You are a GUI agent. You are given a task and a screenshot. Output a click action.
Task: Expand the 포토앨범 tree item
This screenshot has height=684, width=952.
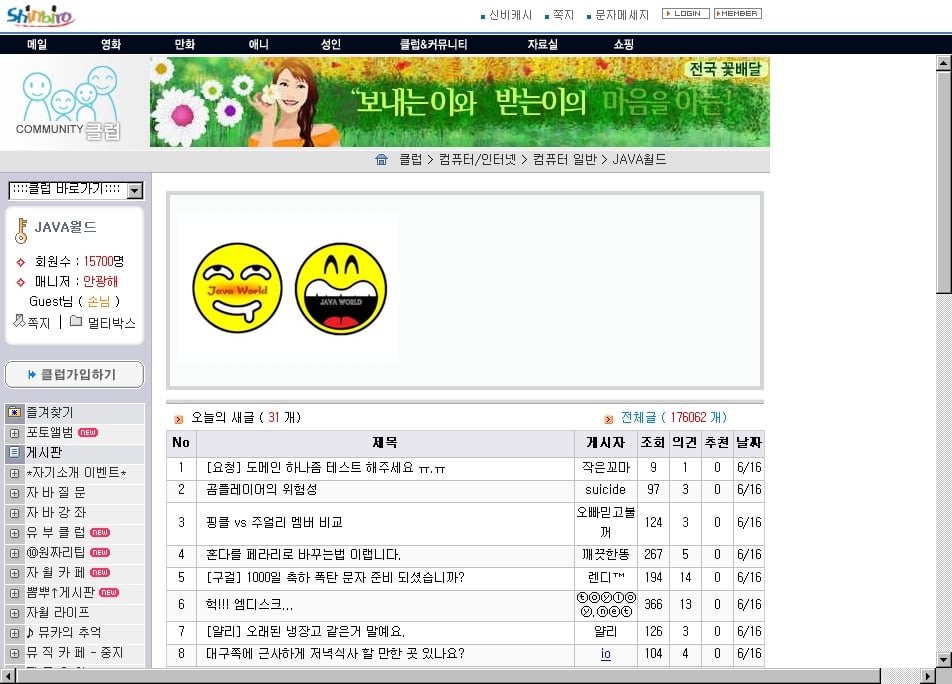click(15, 433)
